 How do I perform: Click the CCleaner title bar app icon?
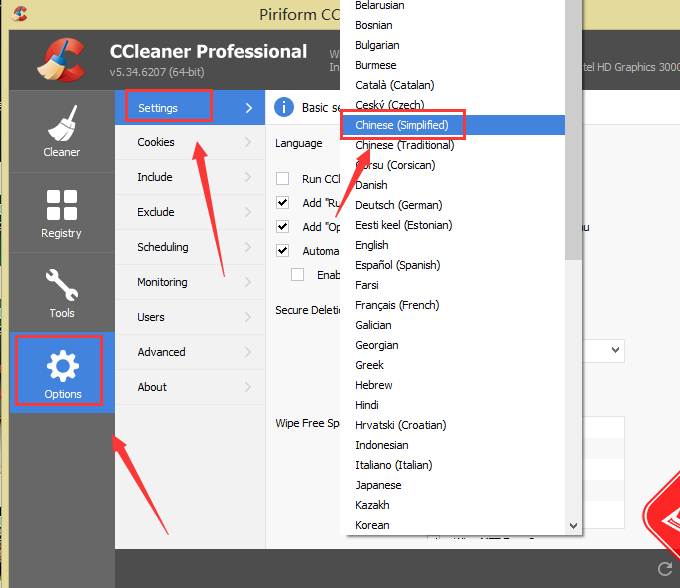click(20, 14)
